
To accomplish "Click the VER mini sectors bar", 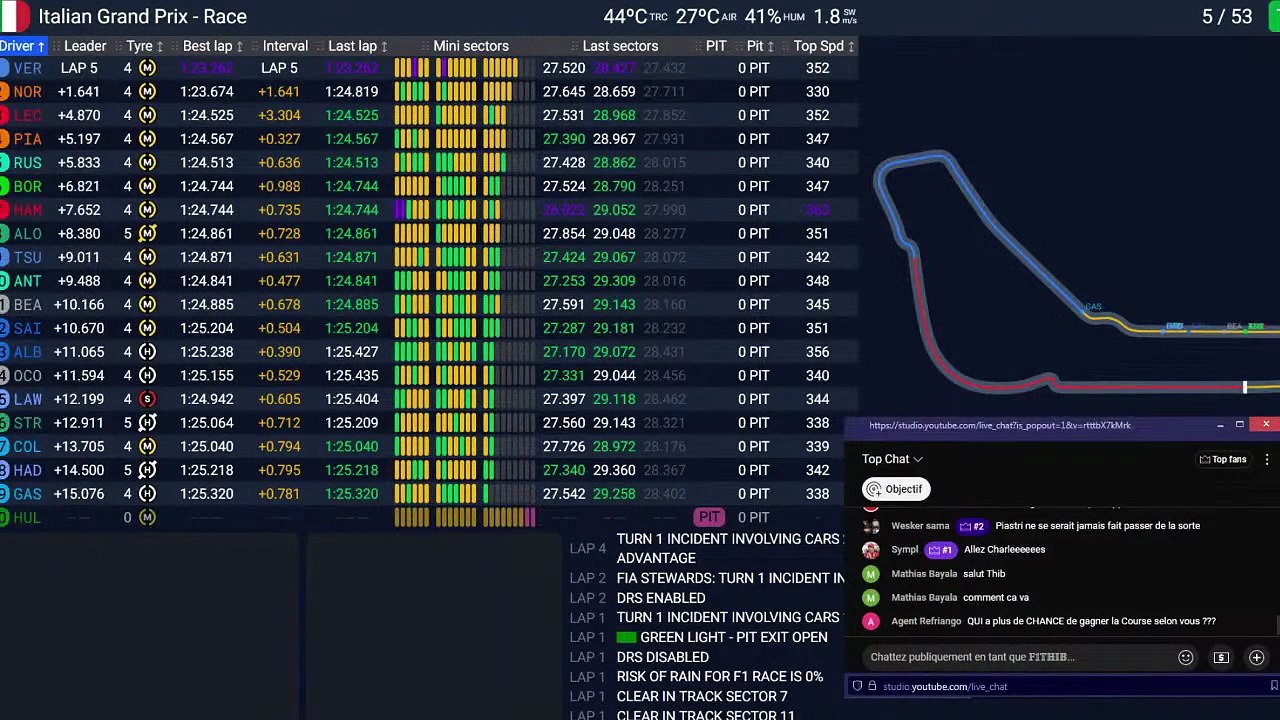I will tap(464, 68).
